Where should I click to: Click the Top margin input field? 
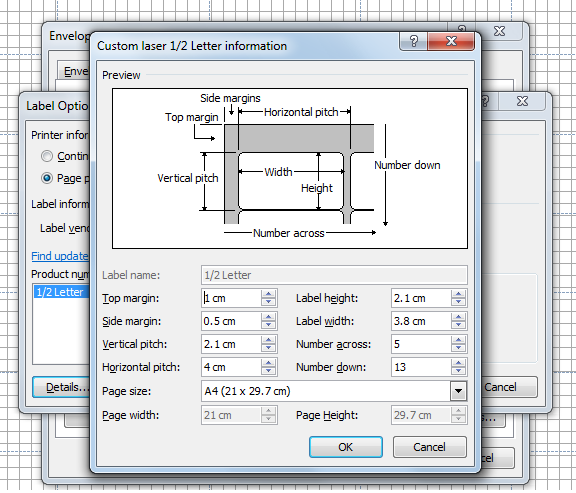[231, 298]
